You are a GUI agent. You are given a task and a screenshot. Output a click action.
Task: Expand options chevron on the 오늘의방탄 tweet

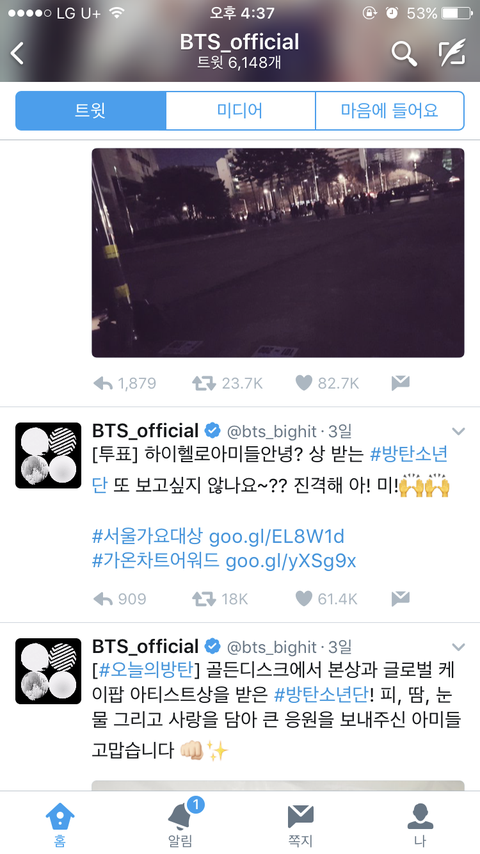[459, 648]
